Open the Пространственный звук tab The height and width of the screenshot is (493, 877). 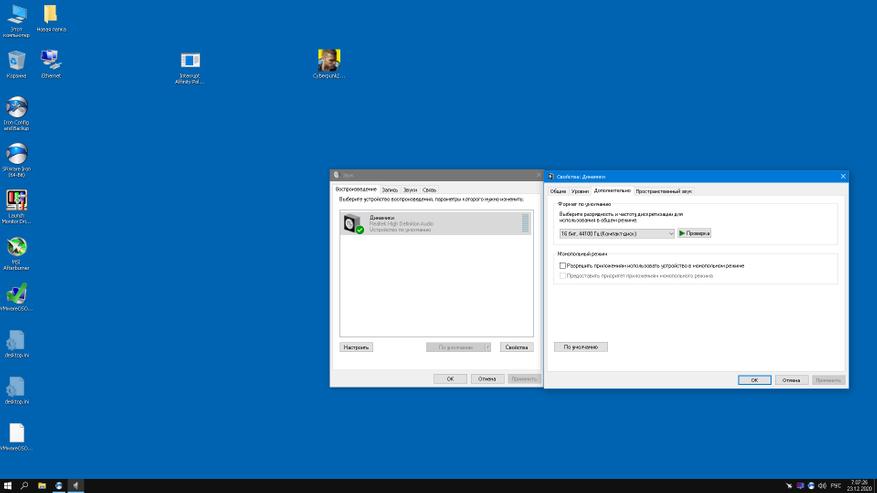(664, 190)
